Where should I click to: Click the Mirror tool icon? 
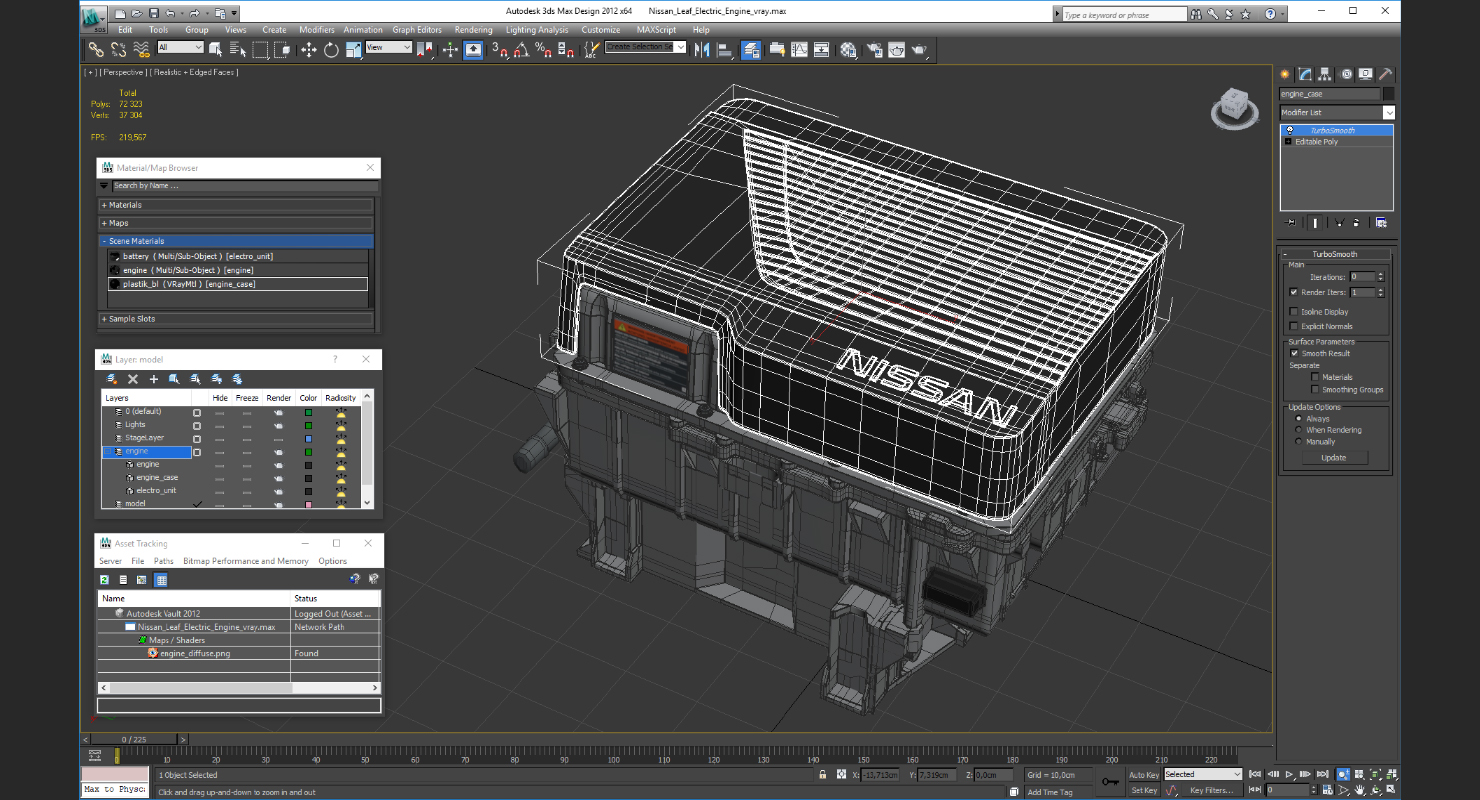click(701, 50)
